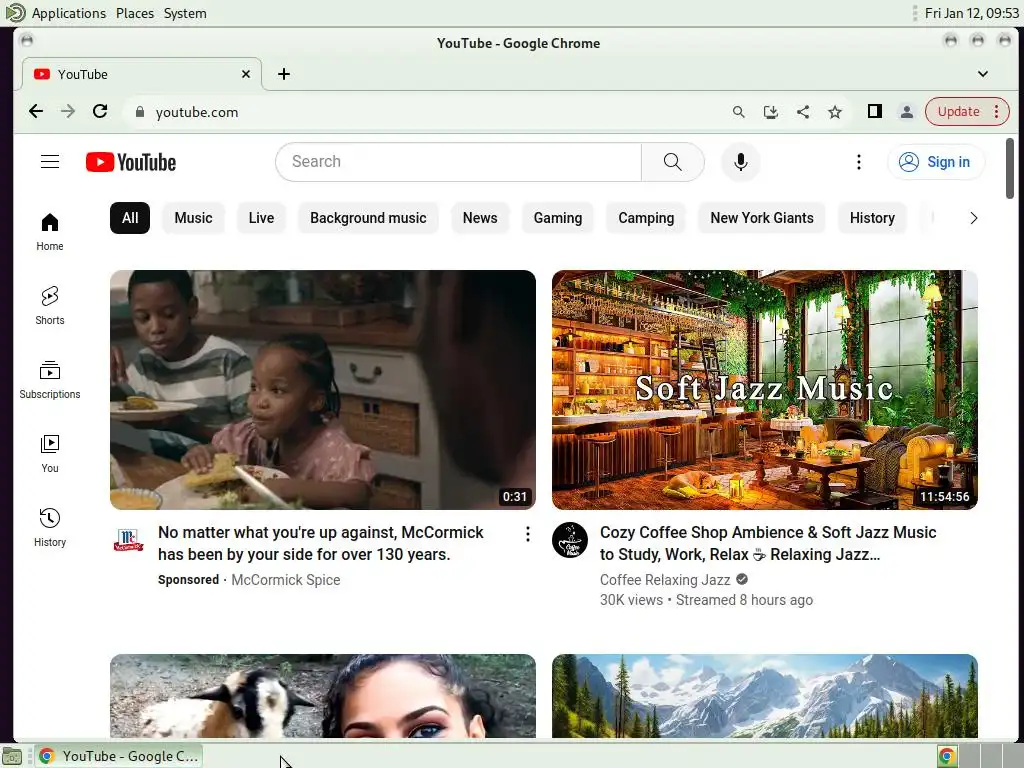This screenshot has width=1024, height=768.
Task: Click the install app icon in address bar
Action: [x=771, y=112]
